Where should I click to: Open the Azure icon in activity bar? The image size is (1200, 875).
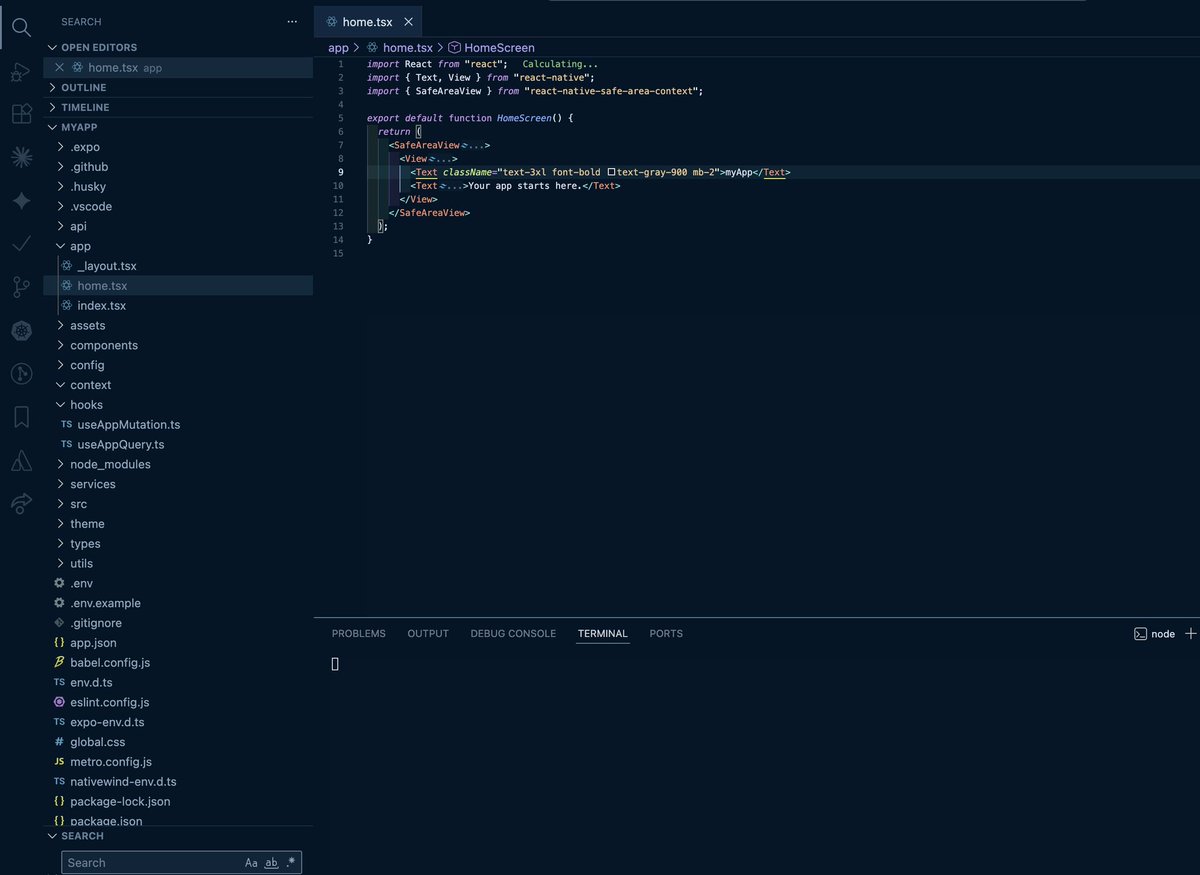click(x=21, y=461)
